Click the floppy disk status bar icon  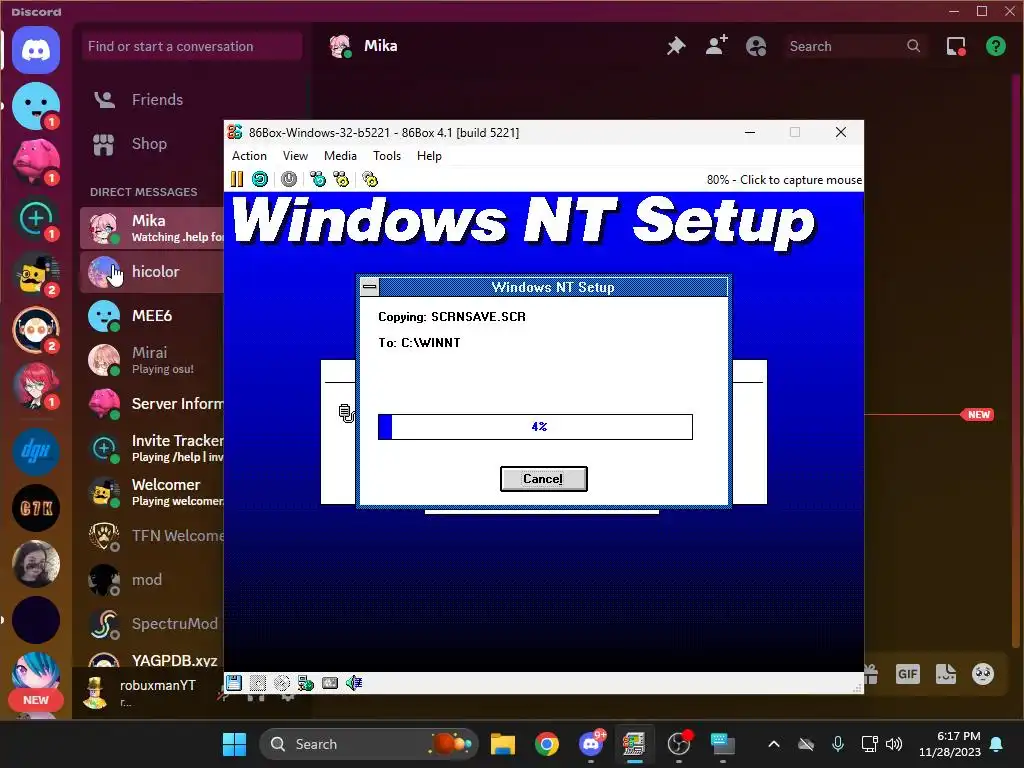tap(234, 683)
